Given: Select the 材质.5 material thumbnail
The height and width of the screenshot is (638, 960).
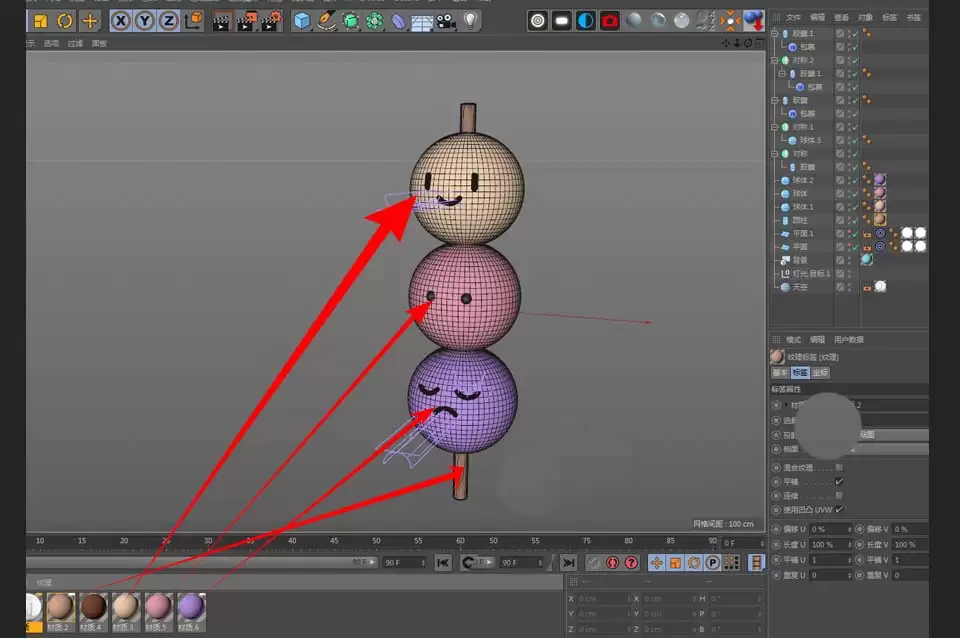Looking at the screenshot, I should [x=157, y=606].
